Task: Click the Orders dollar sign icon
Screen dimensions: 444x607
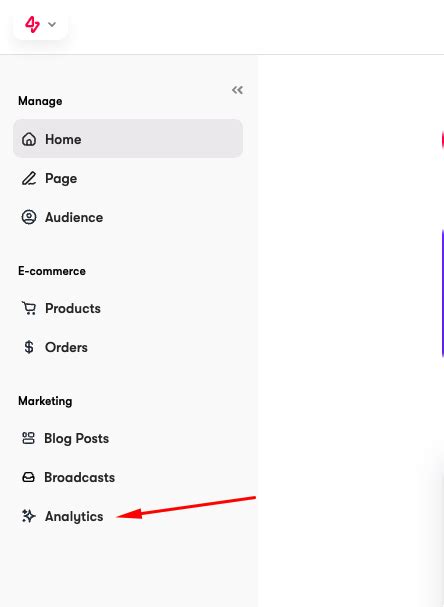Action: pos(29,347)
